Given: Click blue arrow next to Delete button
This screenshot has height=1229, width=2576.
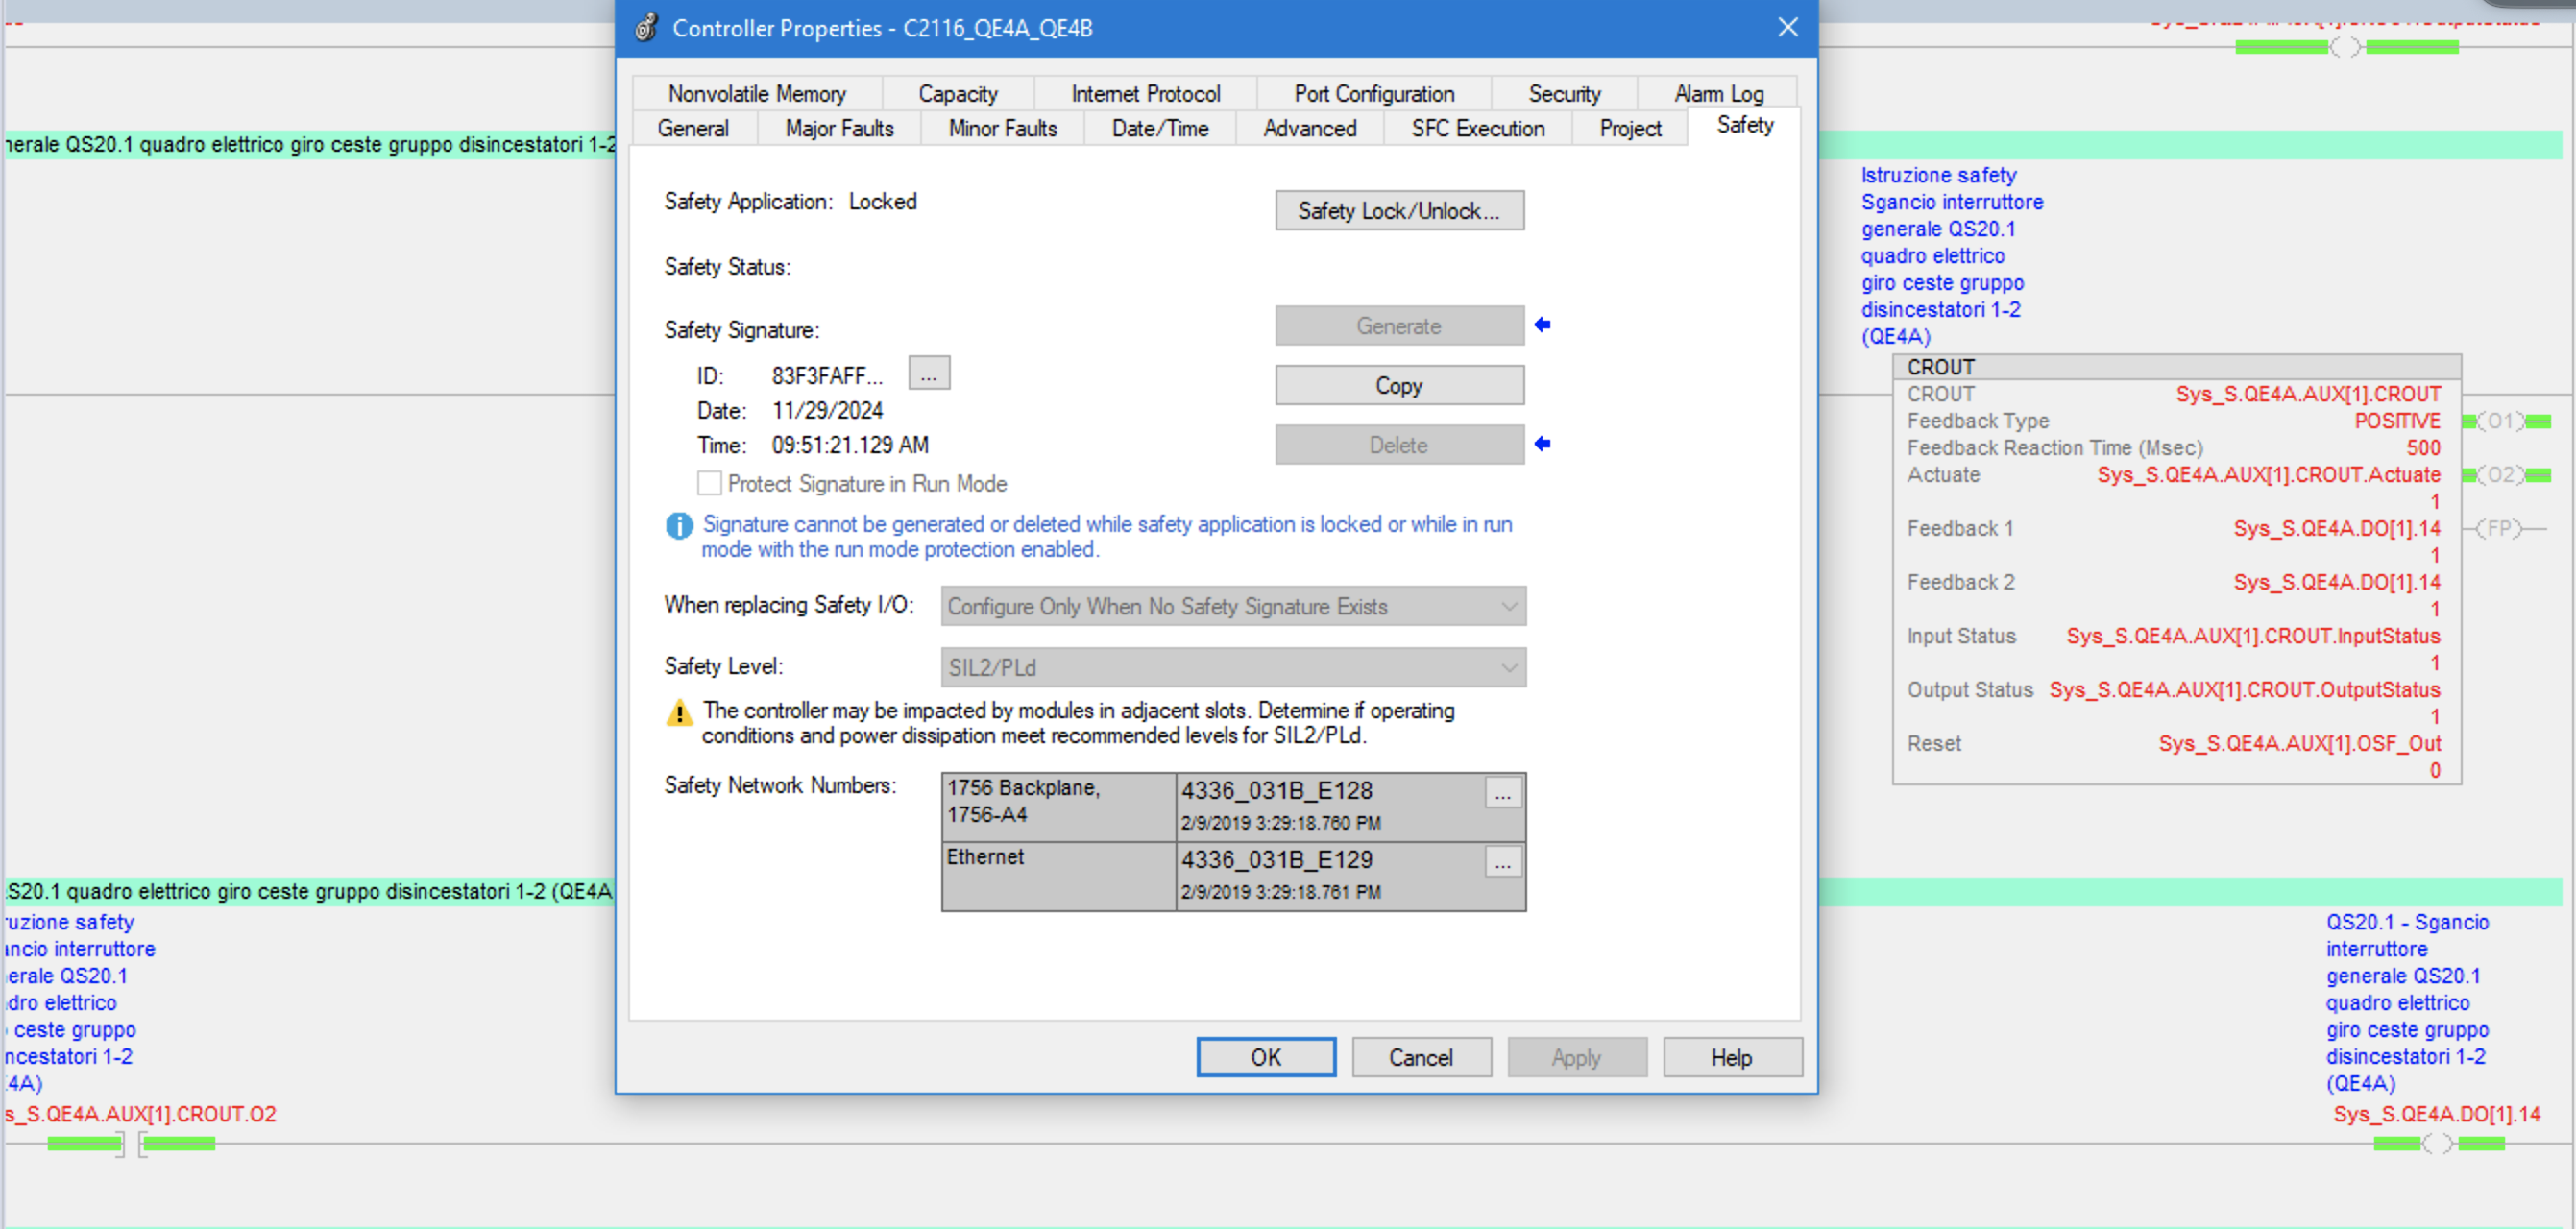Looking at the screenshot, I should tap(1542, 444).
